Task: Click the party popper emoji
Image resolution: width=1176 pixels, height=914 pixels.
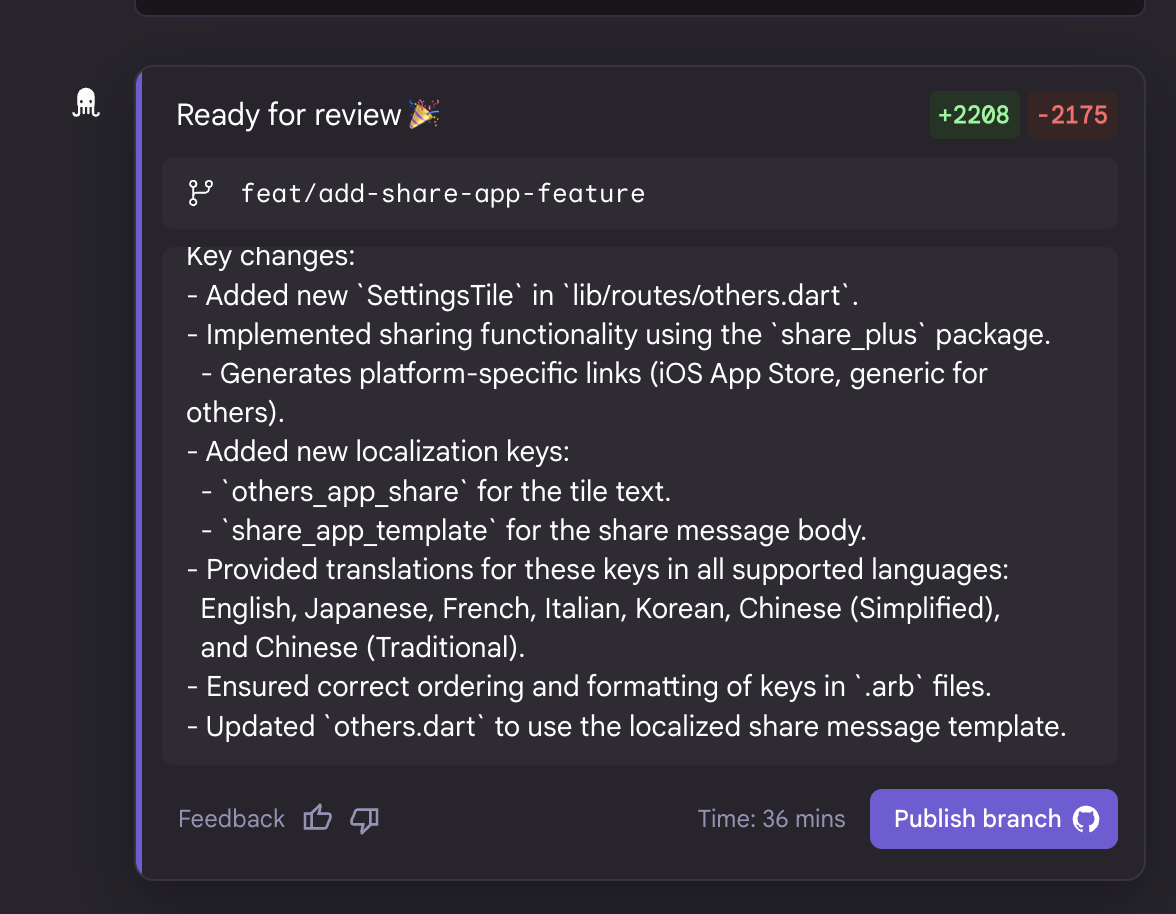Action: (424, 114)
